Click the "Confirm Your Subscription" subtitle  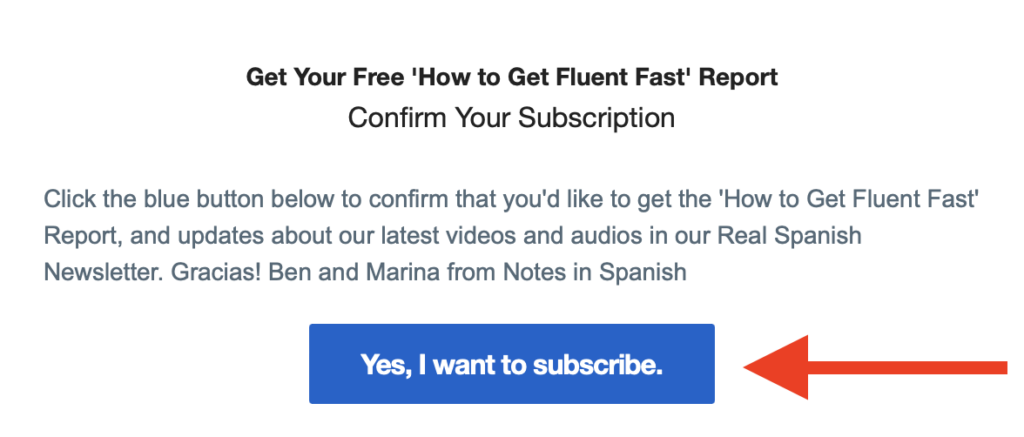tap(511, 119)
